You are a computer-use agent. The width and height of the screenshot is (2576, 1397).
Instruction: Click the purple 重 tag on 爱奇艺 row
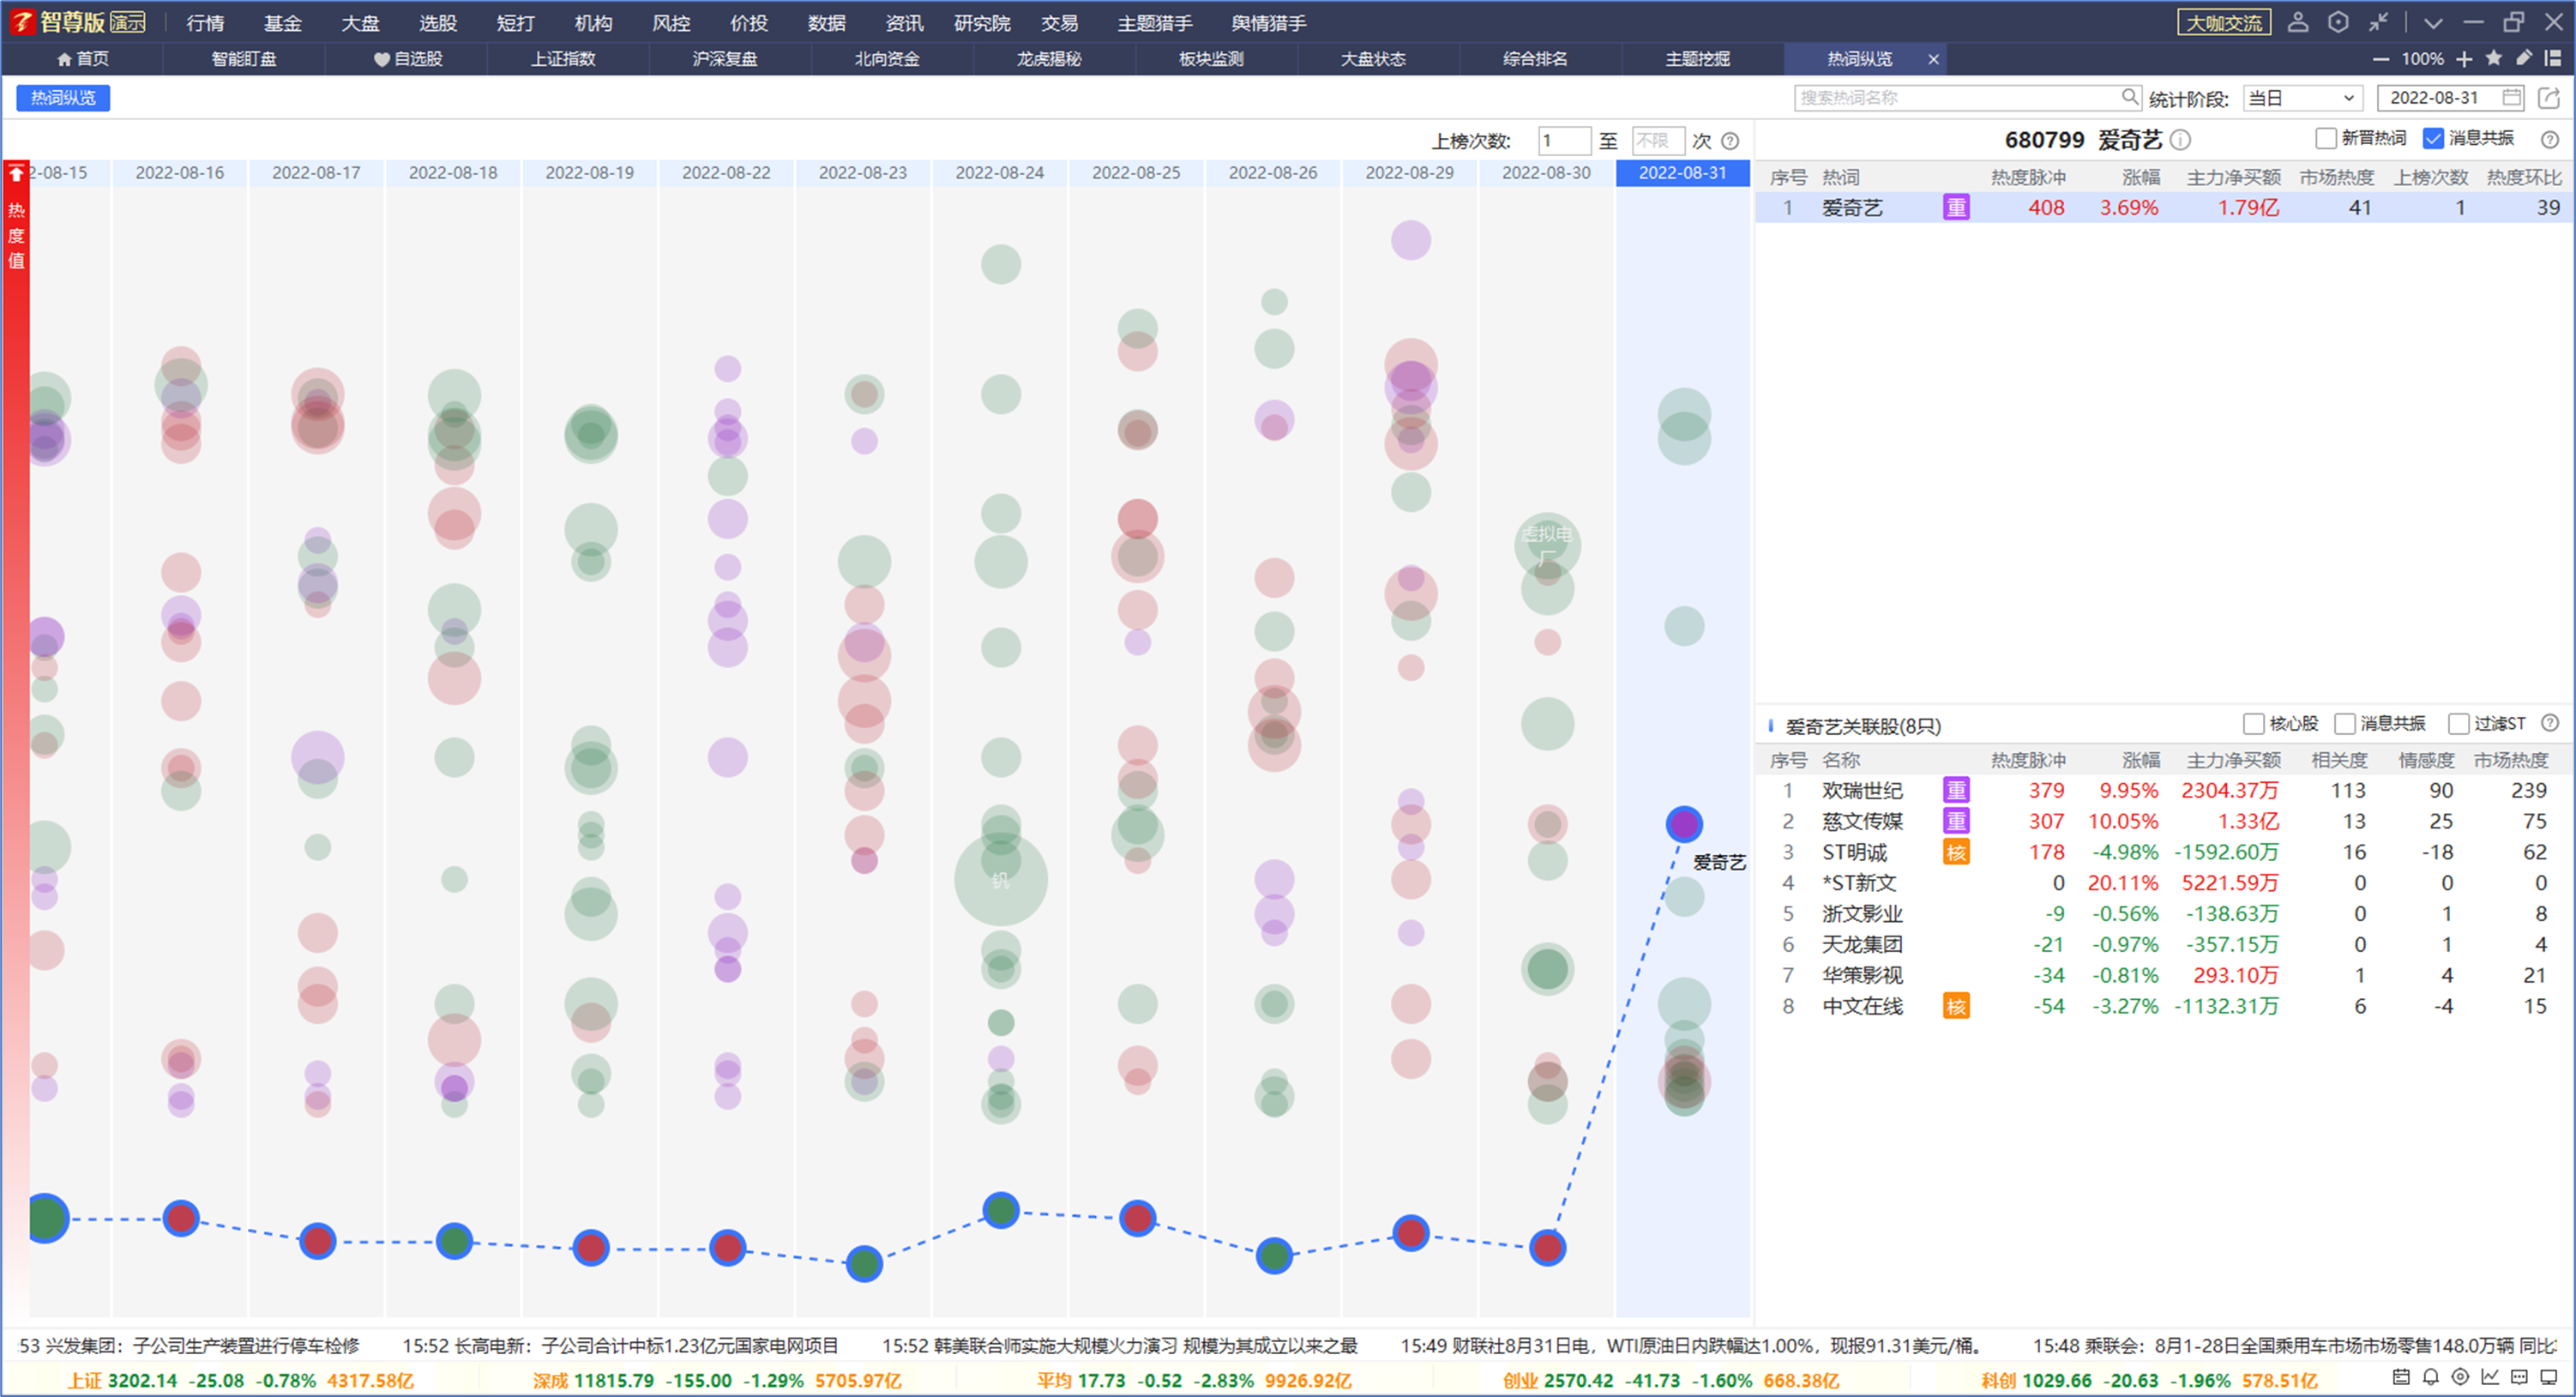pyautogui.click(x=1956, y=207)
